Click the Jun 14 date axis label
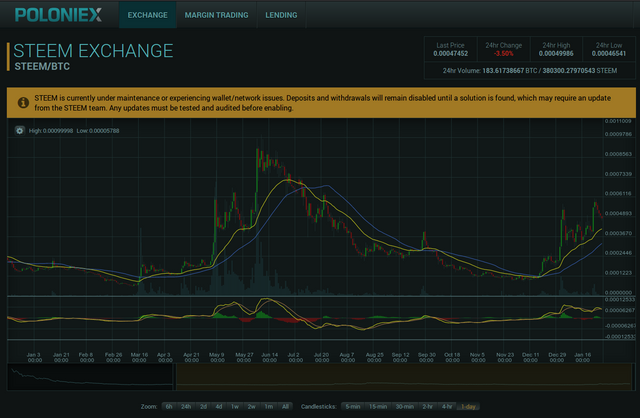This screenshot has height=418, width=640. click(269, 357)
